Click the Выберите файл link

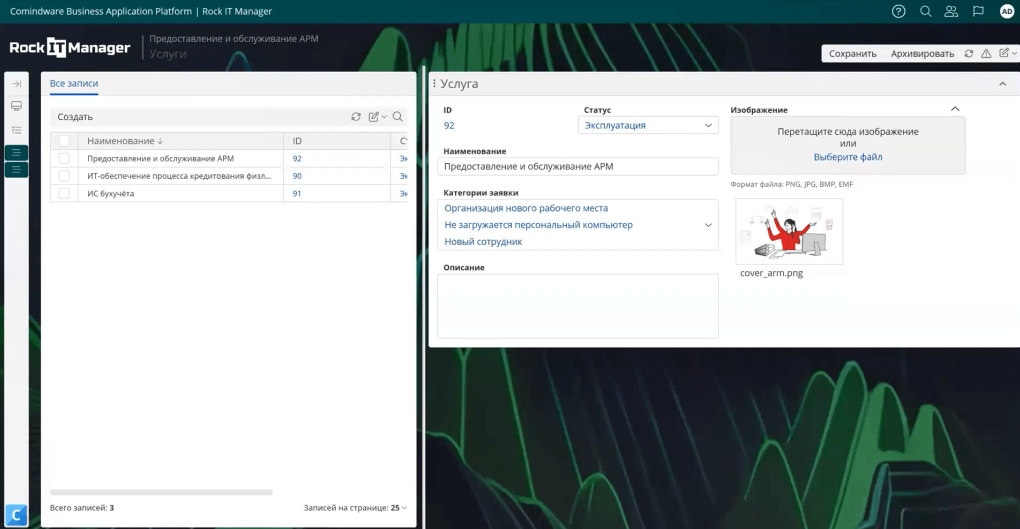tap(847, 157)
